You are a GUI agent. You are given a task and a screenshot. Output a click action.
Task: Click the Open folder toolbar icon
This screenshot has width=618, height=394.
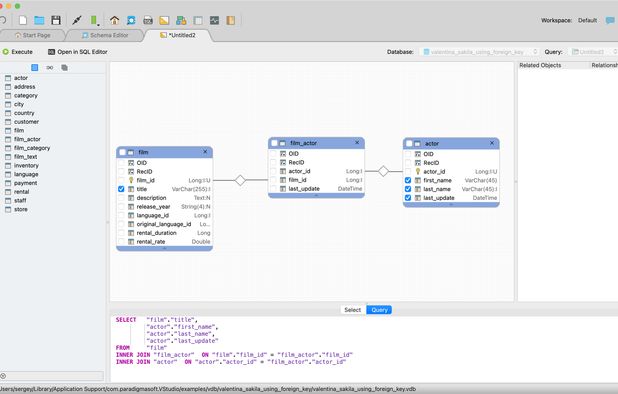[39, 20]
